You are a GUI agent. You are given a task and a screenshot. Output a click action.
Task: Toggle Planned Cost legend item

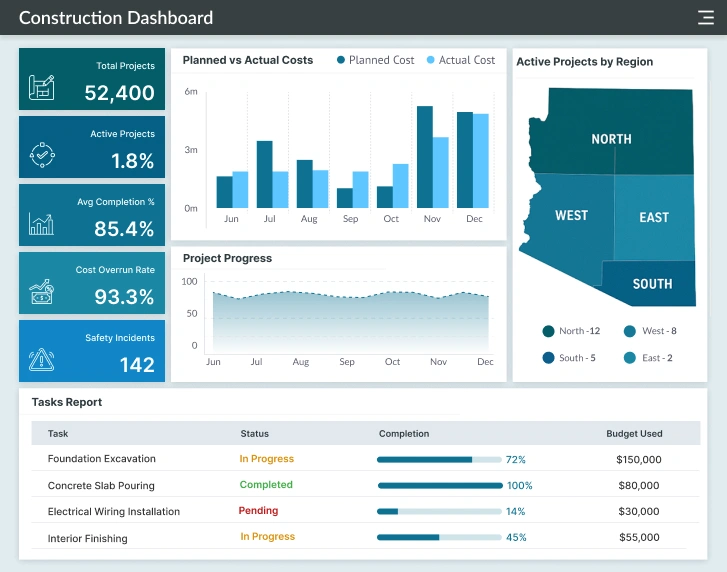click(x=375, y=60)
